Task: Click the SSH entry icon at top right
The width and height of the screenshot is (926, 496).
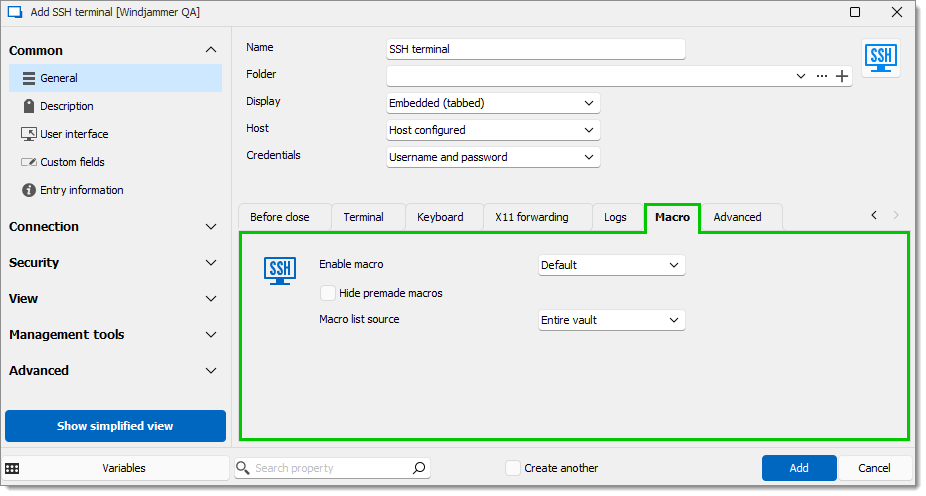Action: (881, 58)
